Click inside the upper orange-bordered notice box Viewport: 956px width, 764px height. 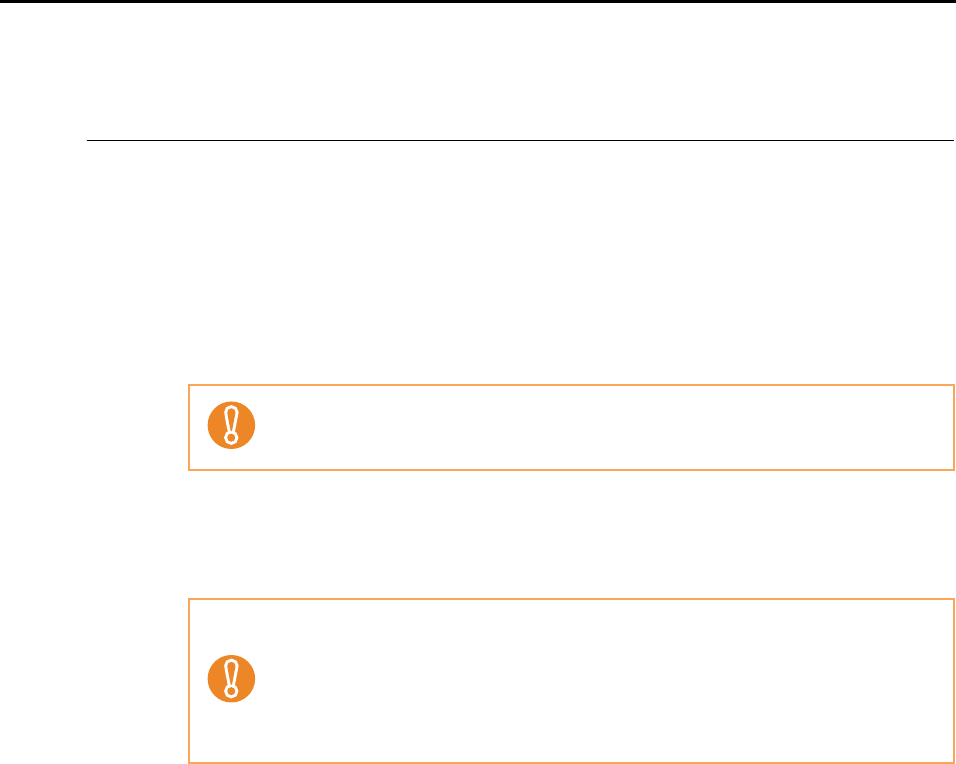tap(600, 427)
